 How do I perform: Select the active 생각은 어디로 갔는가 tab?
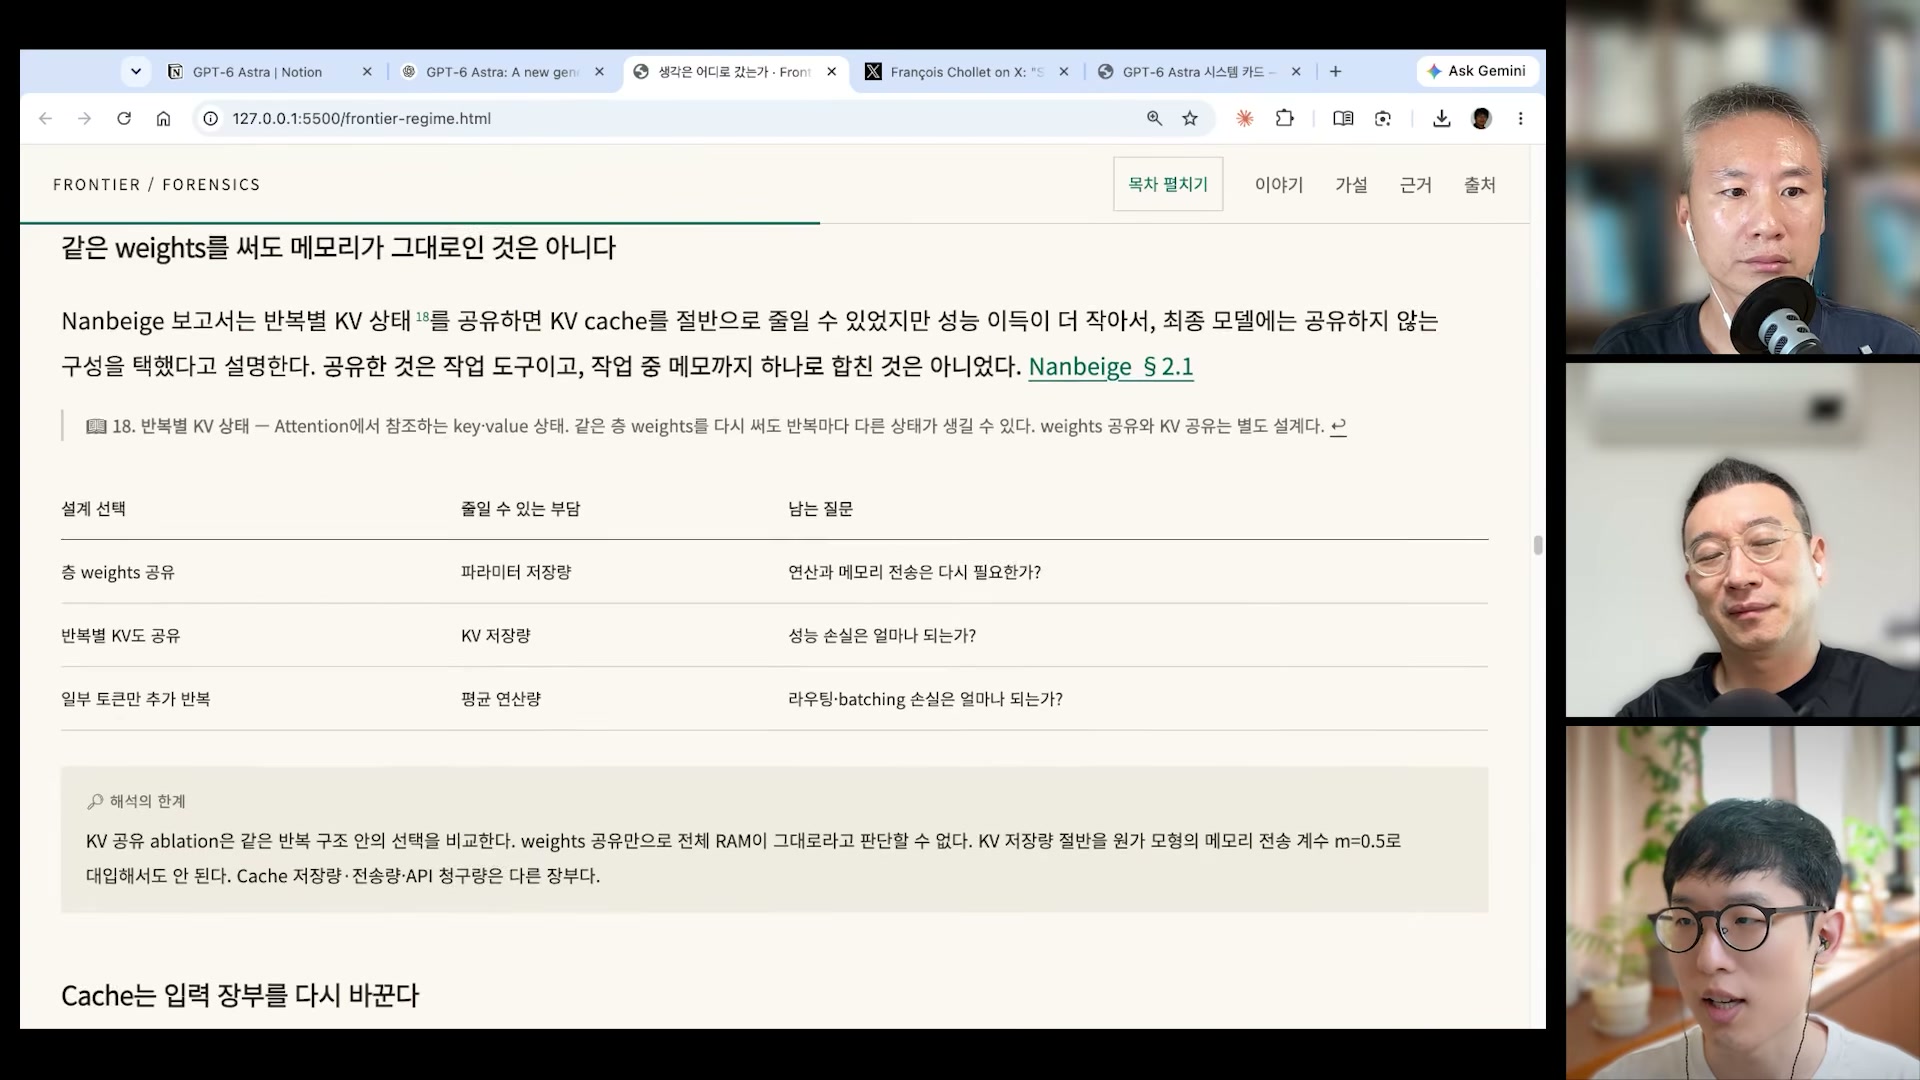coord(735,72)
